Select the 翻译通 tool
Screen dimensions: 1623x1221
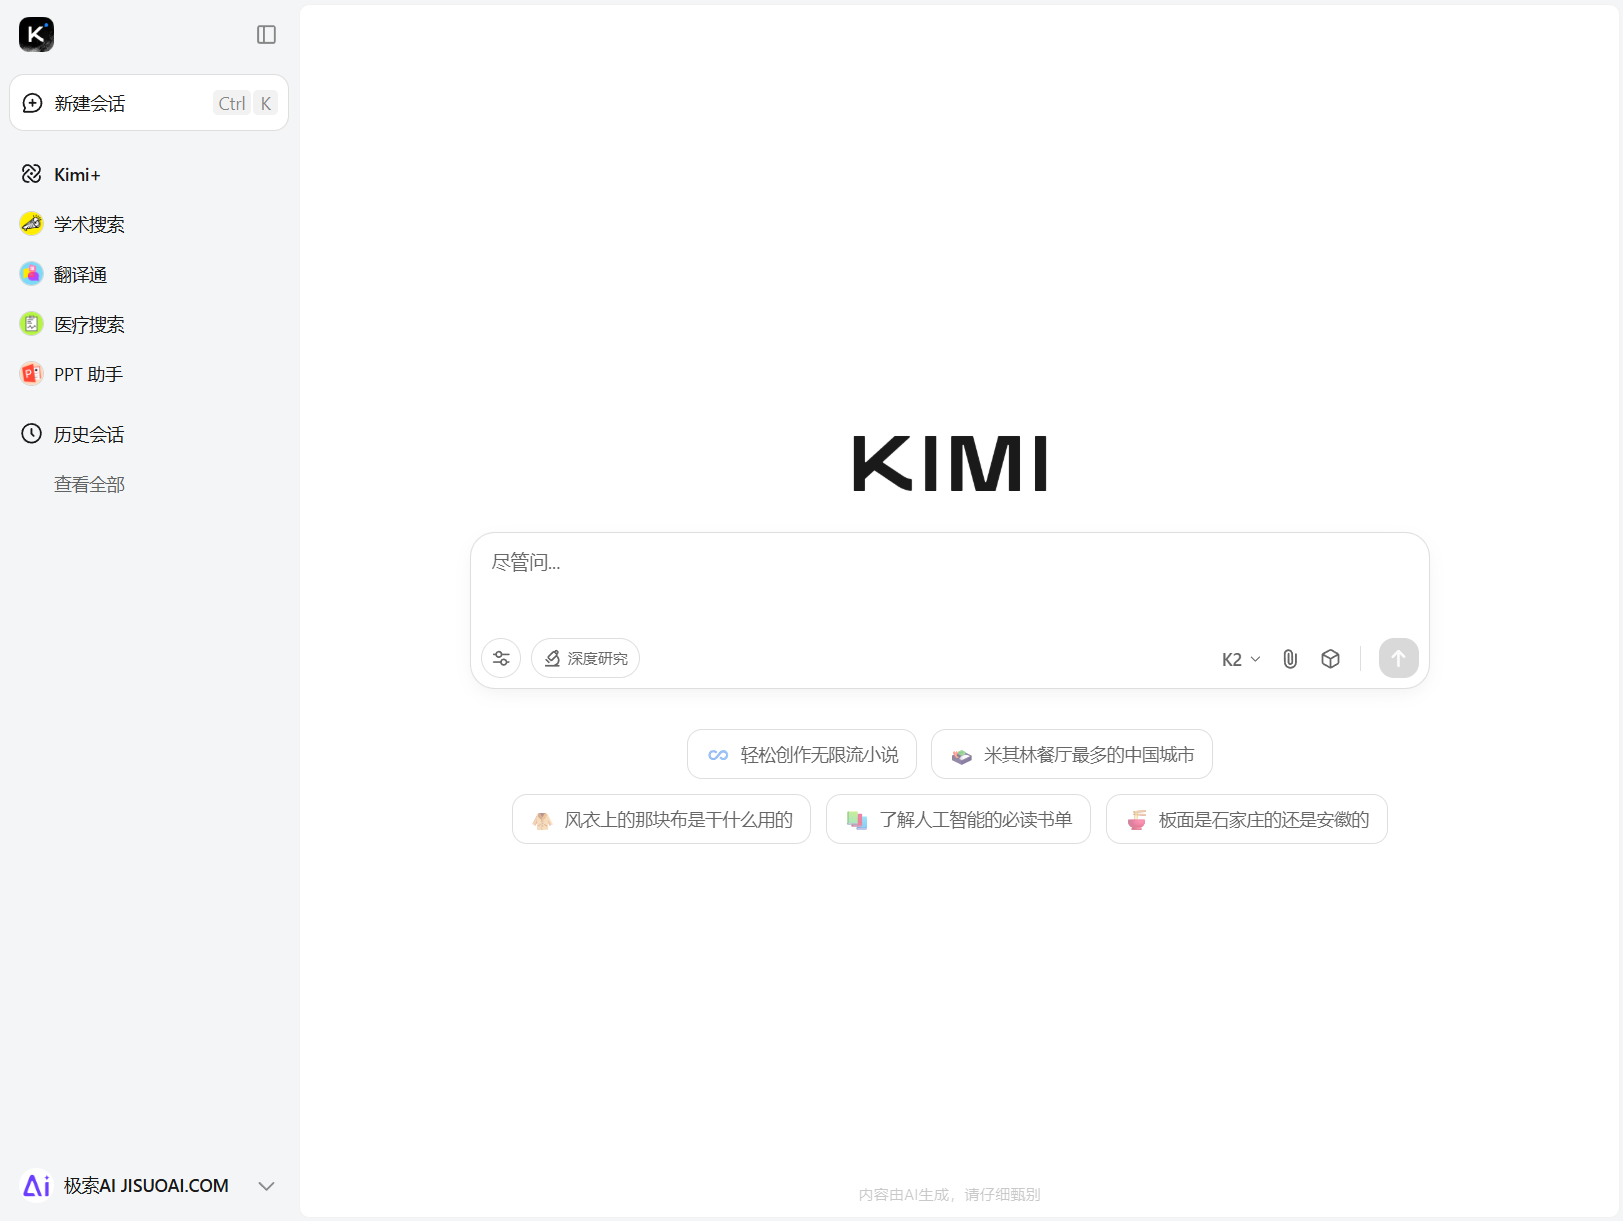coord(81,274)
